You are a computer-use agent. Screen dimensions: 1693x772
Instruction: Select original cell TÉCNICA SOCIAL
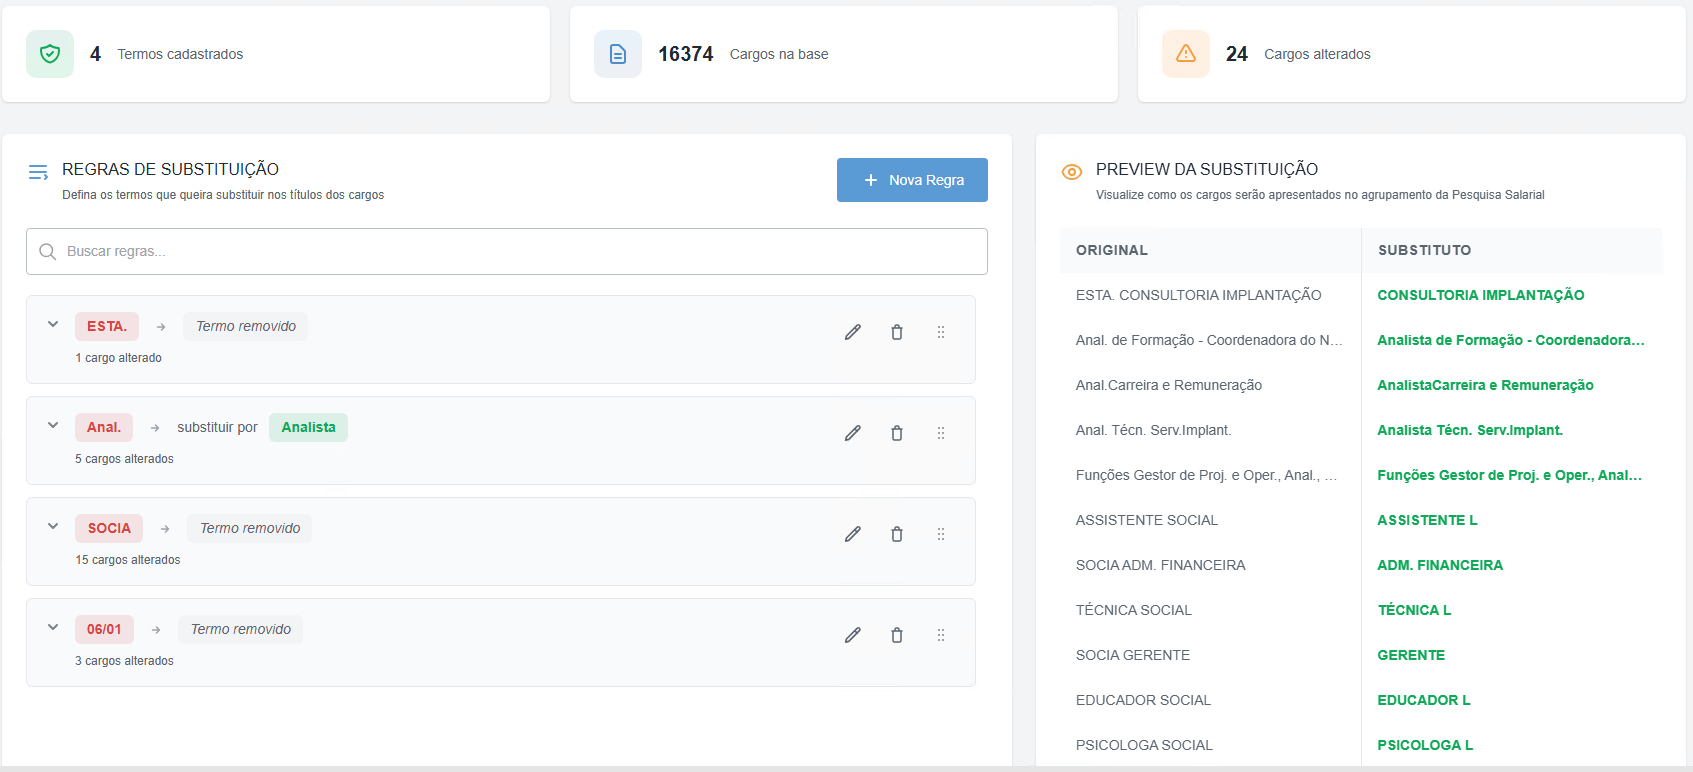point(1134,610)
